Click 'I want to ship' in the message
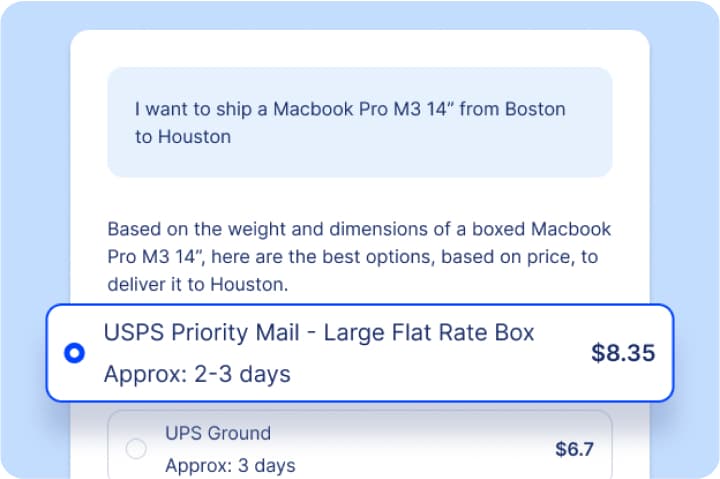 click(189, 109)
